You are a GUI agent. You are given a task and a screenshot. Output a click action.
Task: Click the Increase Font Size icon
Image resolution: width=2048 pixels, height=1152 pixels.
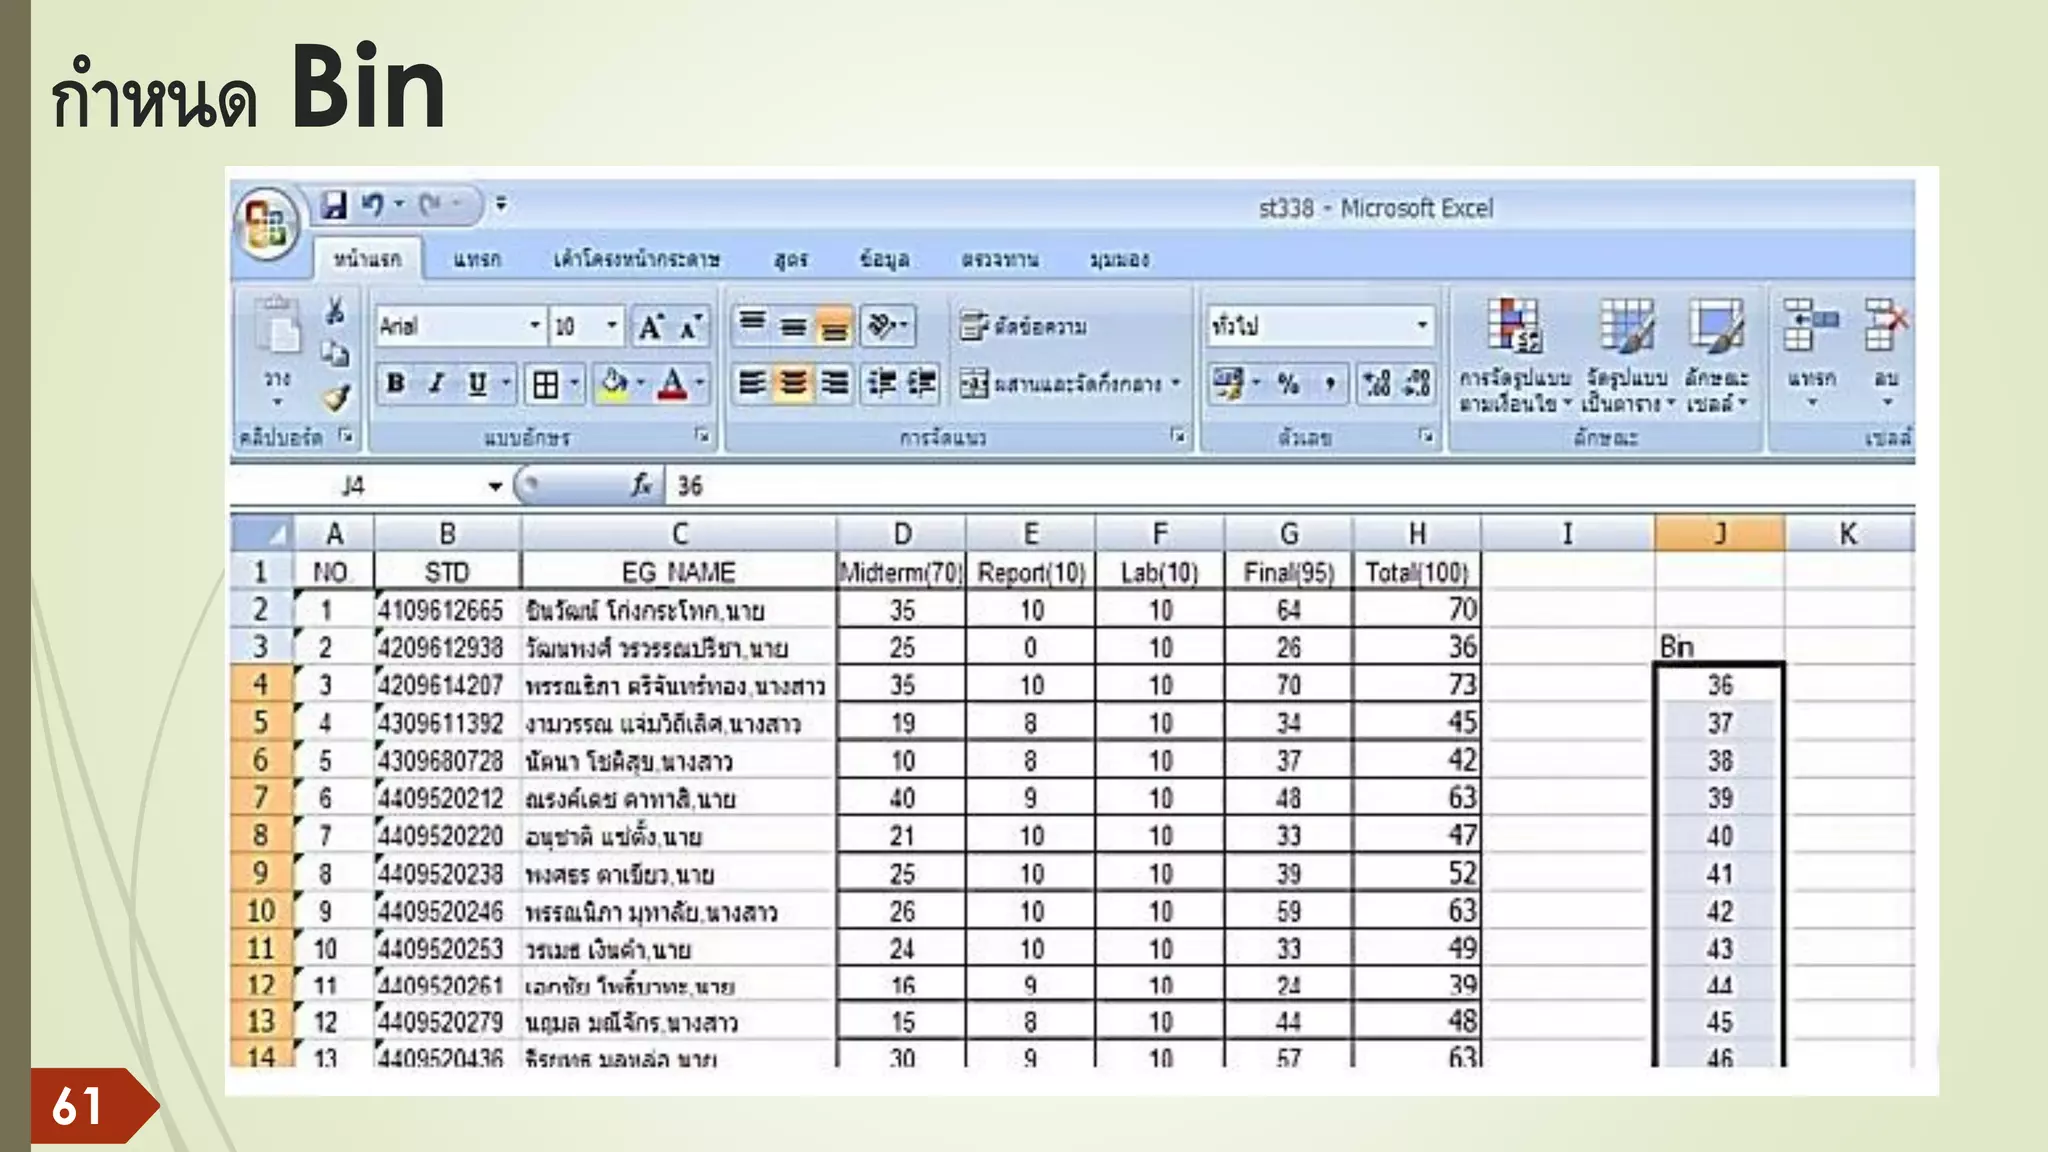651,327
